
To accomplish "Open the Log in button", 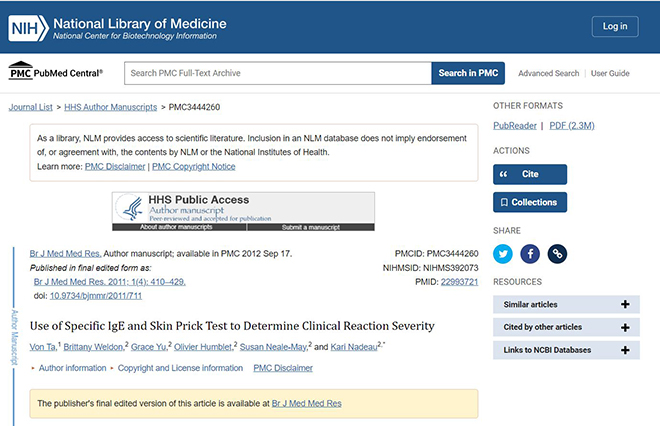I will tap(615, 27).
